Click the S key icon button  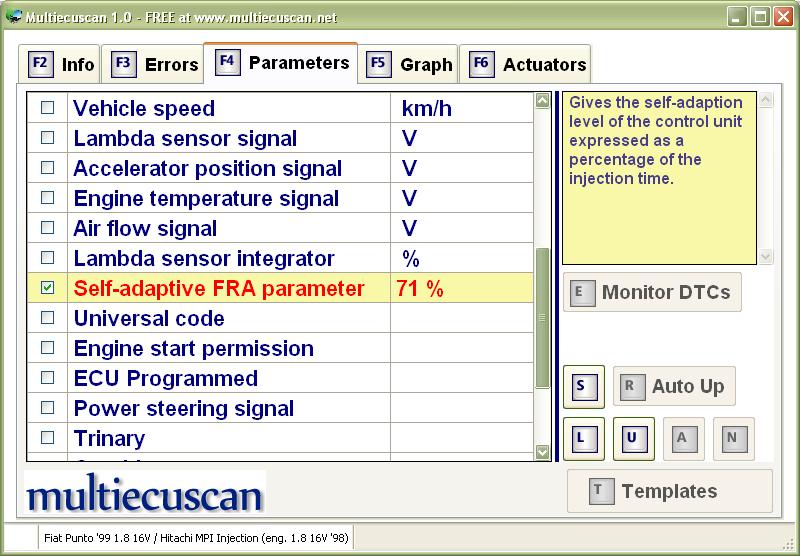[584, 387]
